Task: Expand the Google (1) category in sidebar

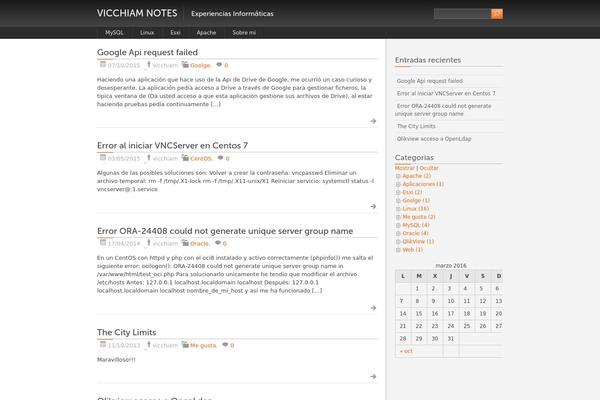Action: 398,201
